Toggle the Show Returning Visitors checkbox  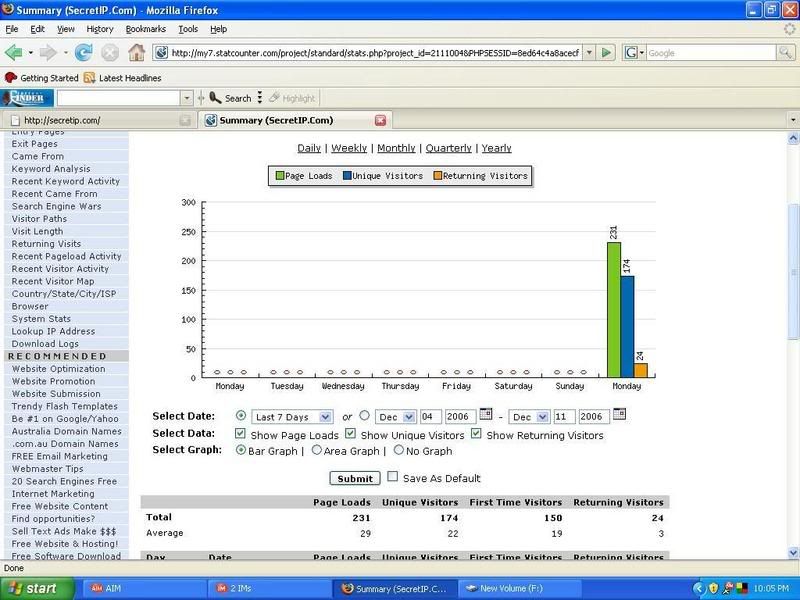pyautogui.click(x=476, y=435)
